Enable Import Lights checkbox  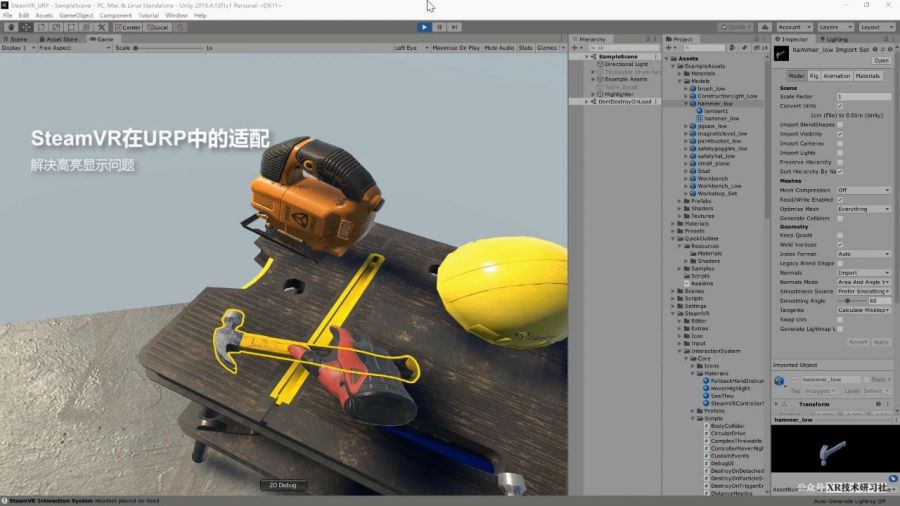840,153
